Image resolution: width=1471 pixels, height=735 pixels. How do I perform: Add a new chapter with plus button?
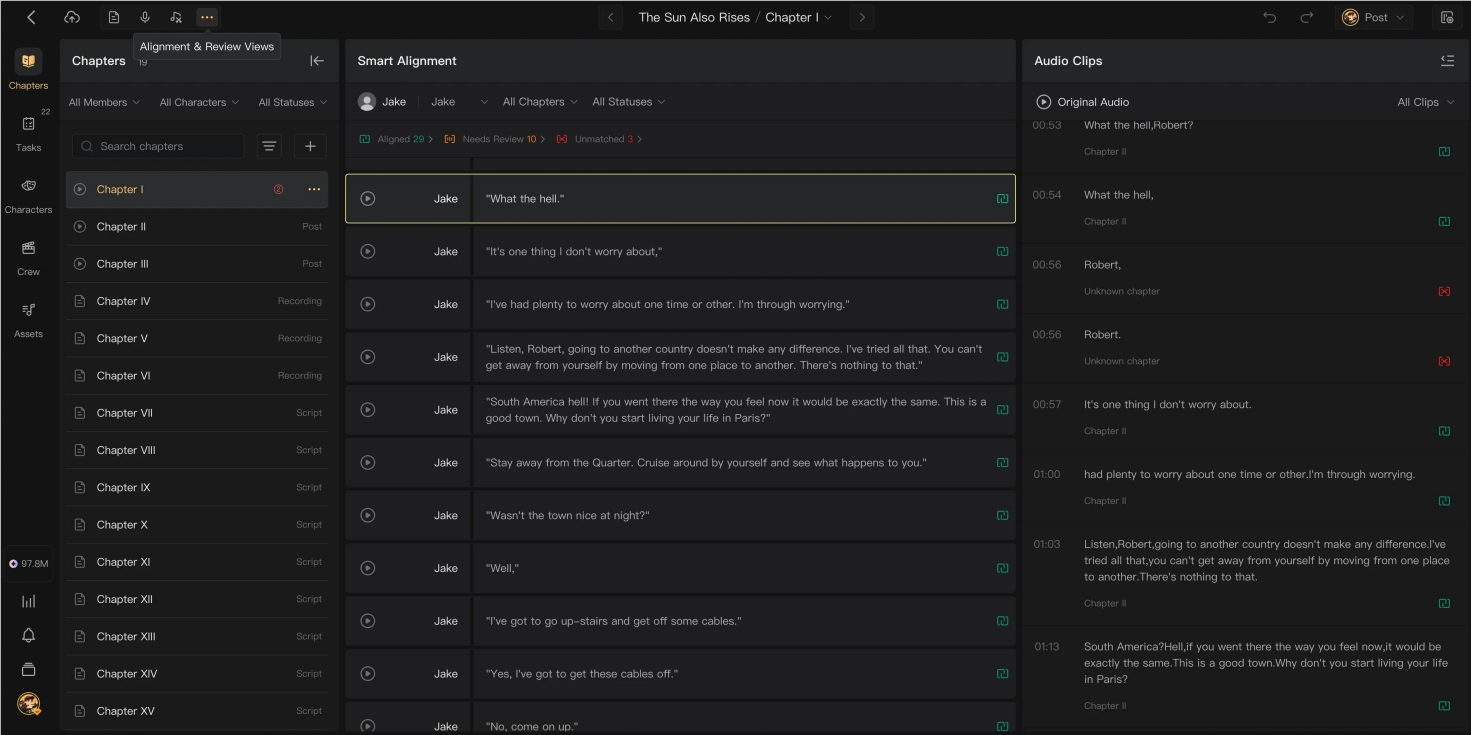point(310,146)
